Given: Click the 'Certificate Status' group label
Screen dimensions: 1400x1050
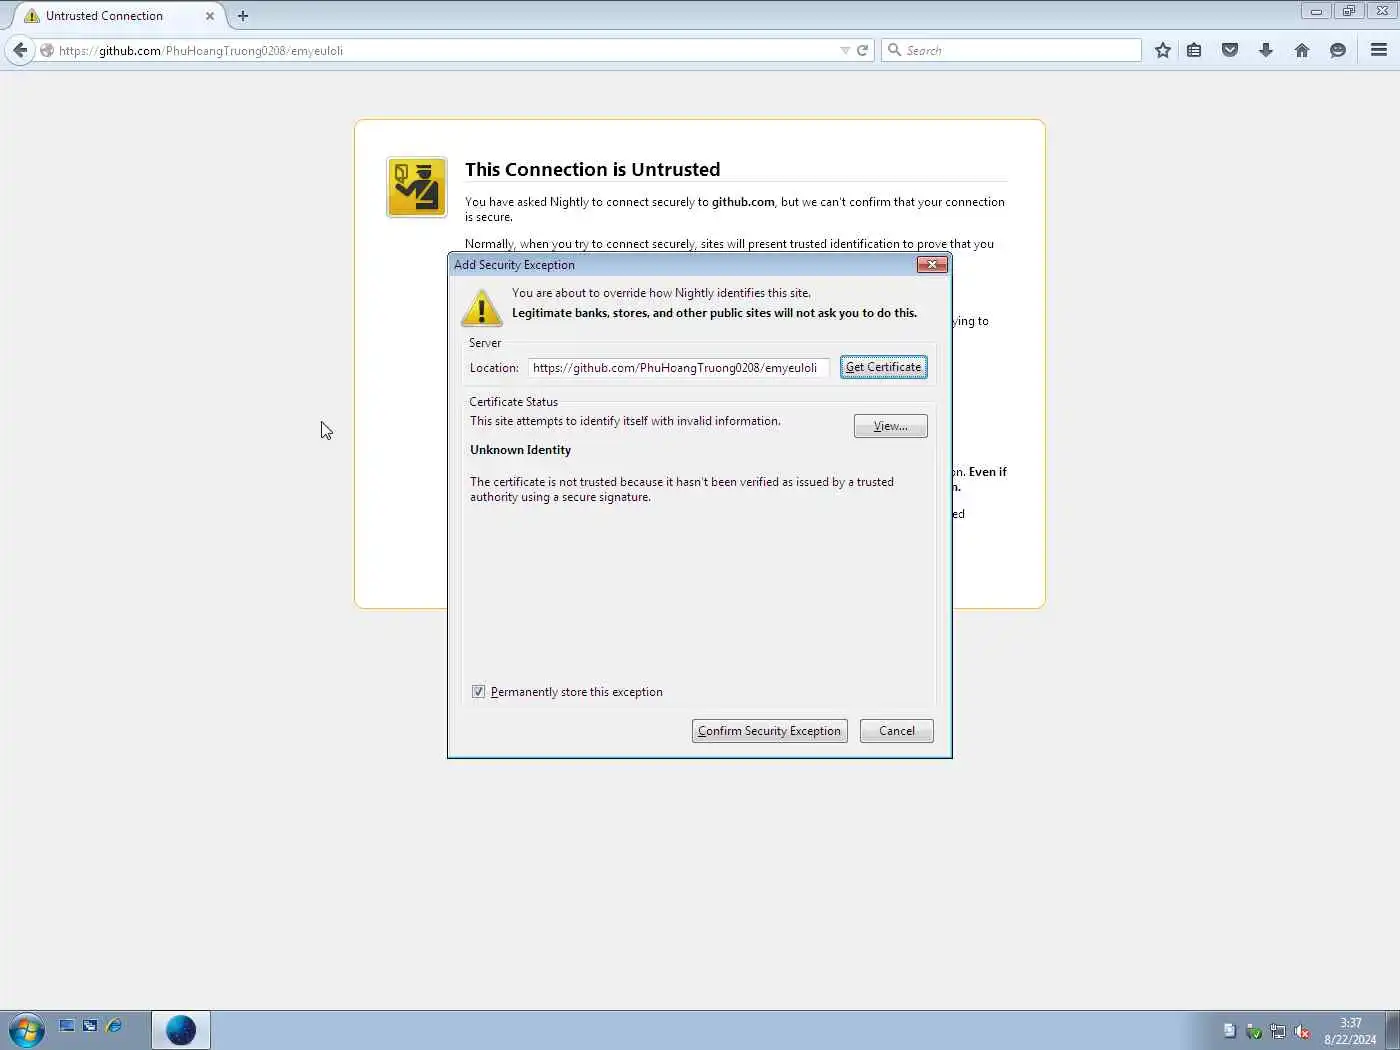Looking at the screenshot, I should pyautogui.click(x=513, y=402).
